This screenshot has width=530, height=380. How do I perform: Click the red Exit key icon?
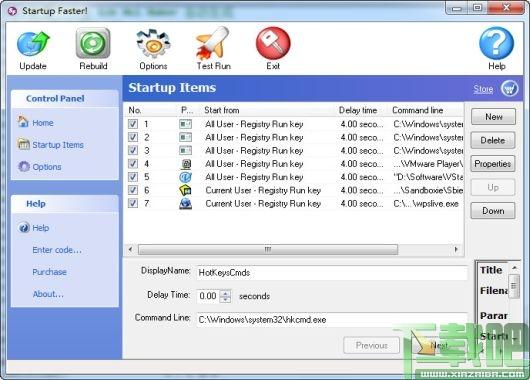(273, 43)
